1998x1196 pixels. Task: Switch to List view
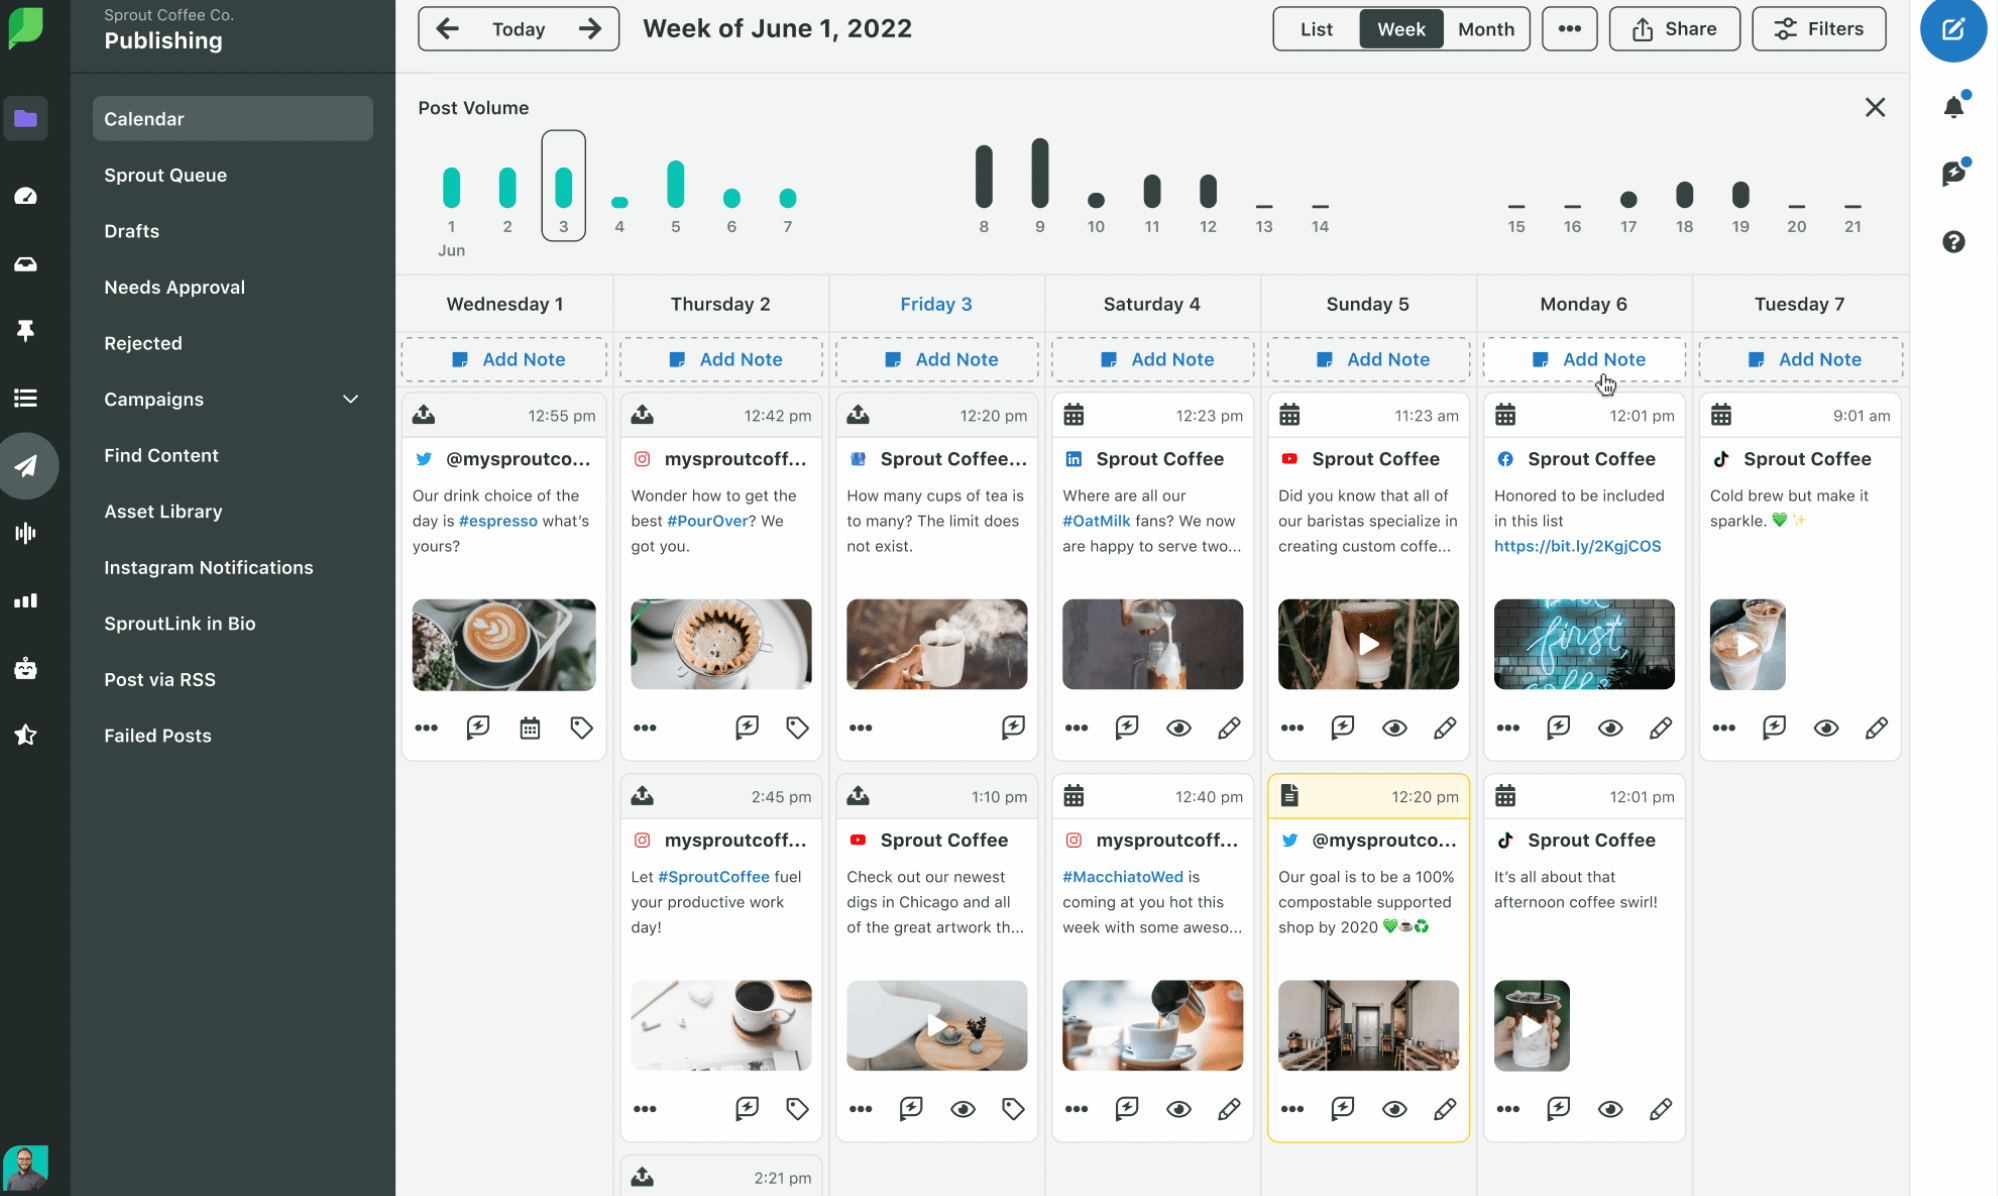tap(1316, 29)
